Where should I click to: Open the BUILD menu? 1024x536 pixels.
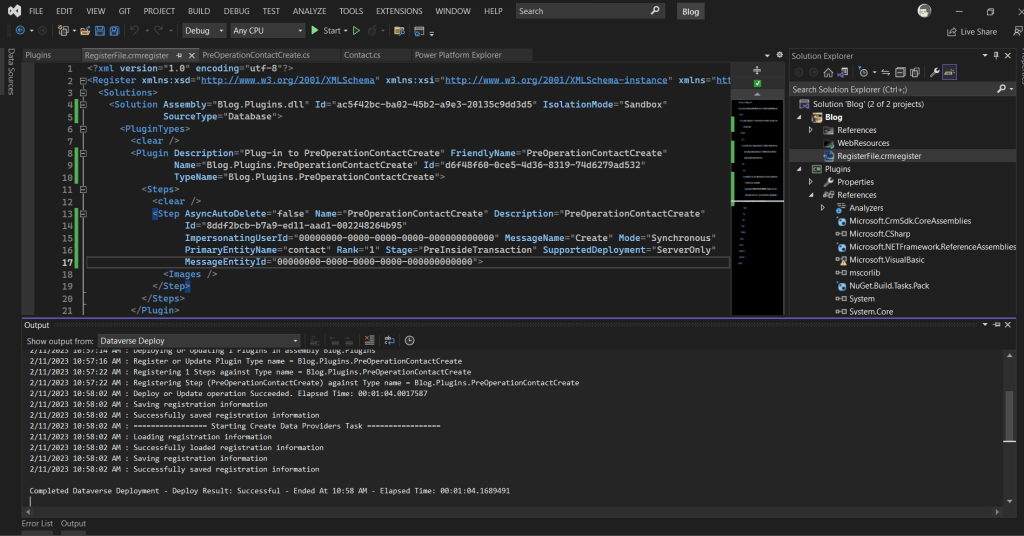[199, 11]
